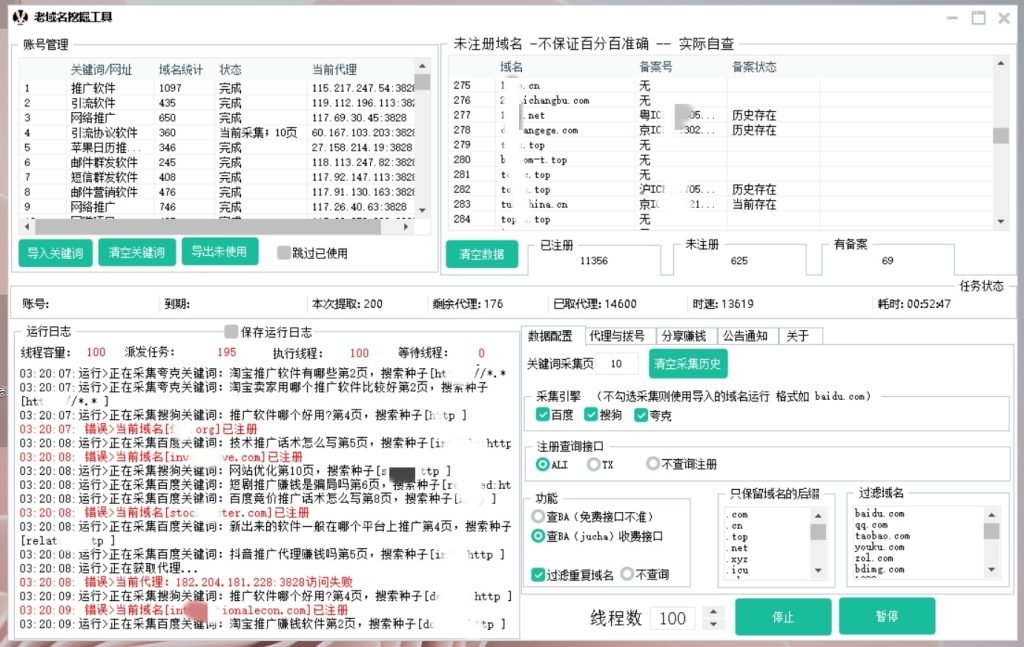
Task: Click the 导入关键词 button
Action: point(55,252)
